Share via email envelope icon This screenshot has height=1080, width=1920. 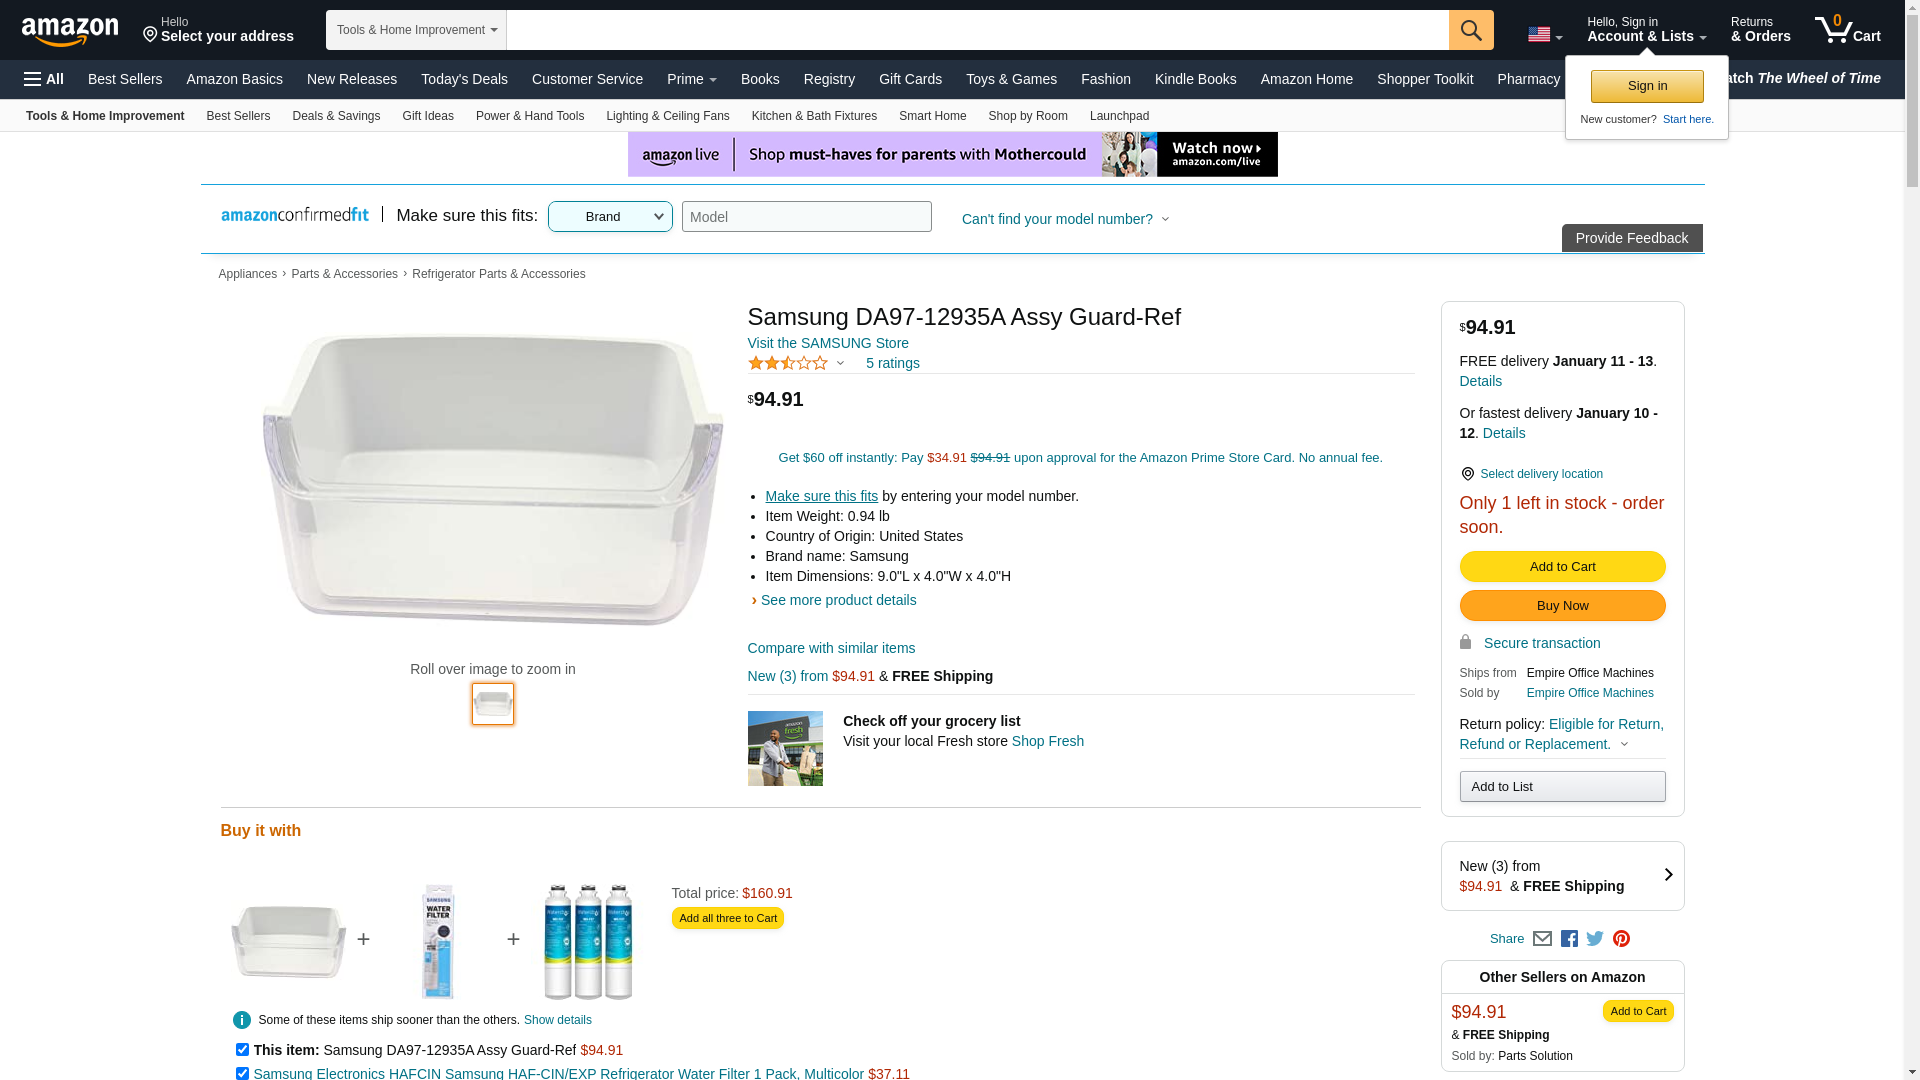pyautogui.click(x=1542, y=939)
